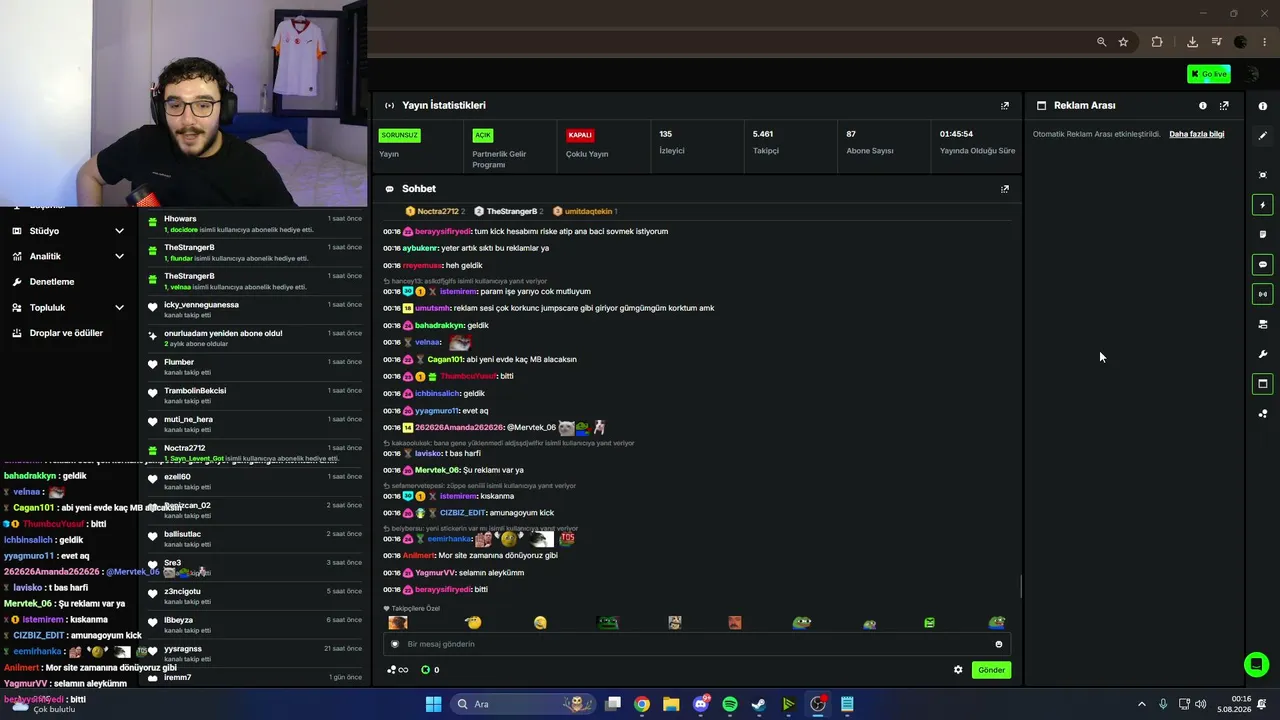Click the note icon in right sidebar

1263,235
